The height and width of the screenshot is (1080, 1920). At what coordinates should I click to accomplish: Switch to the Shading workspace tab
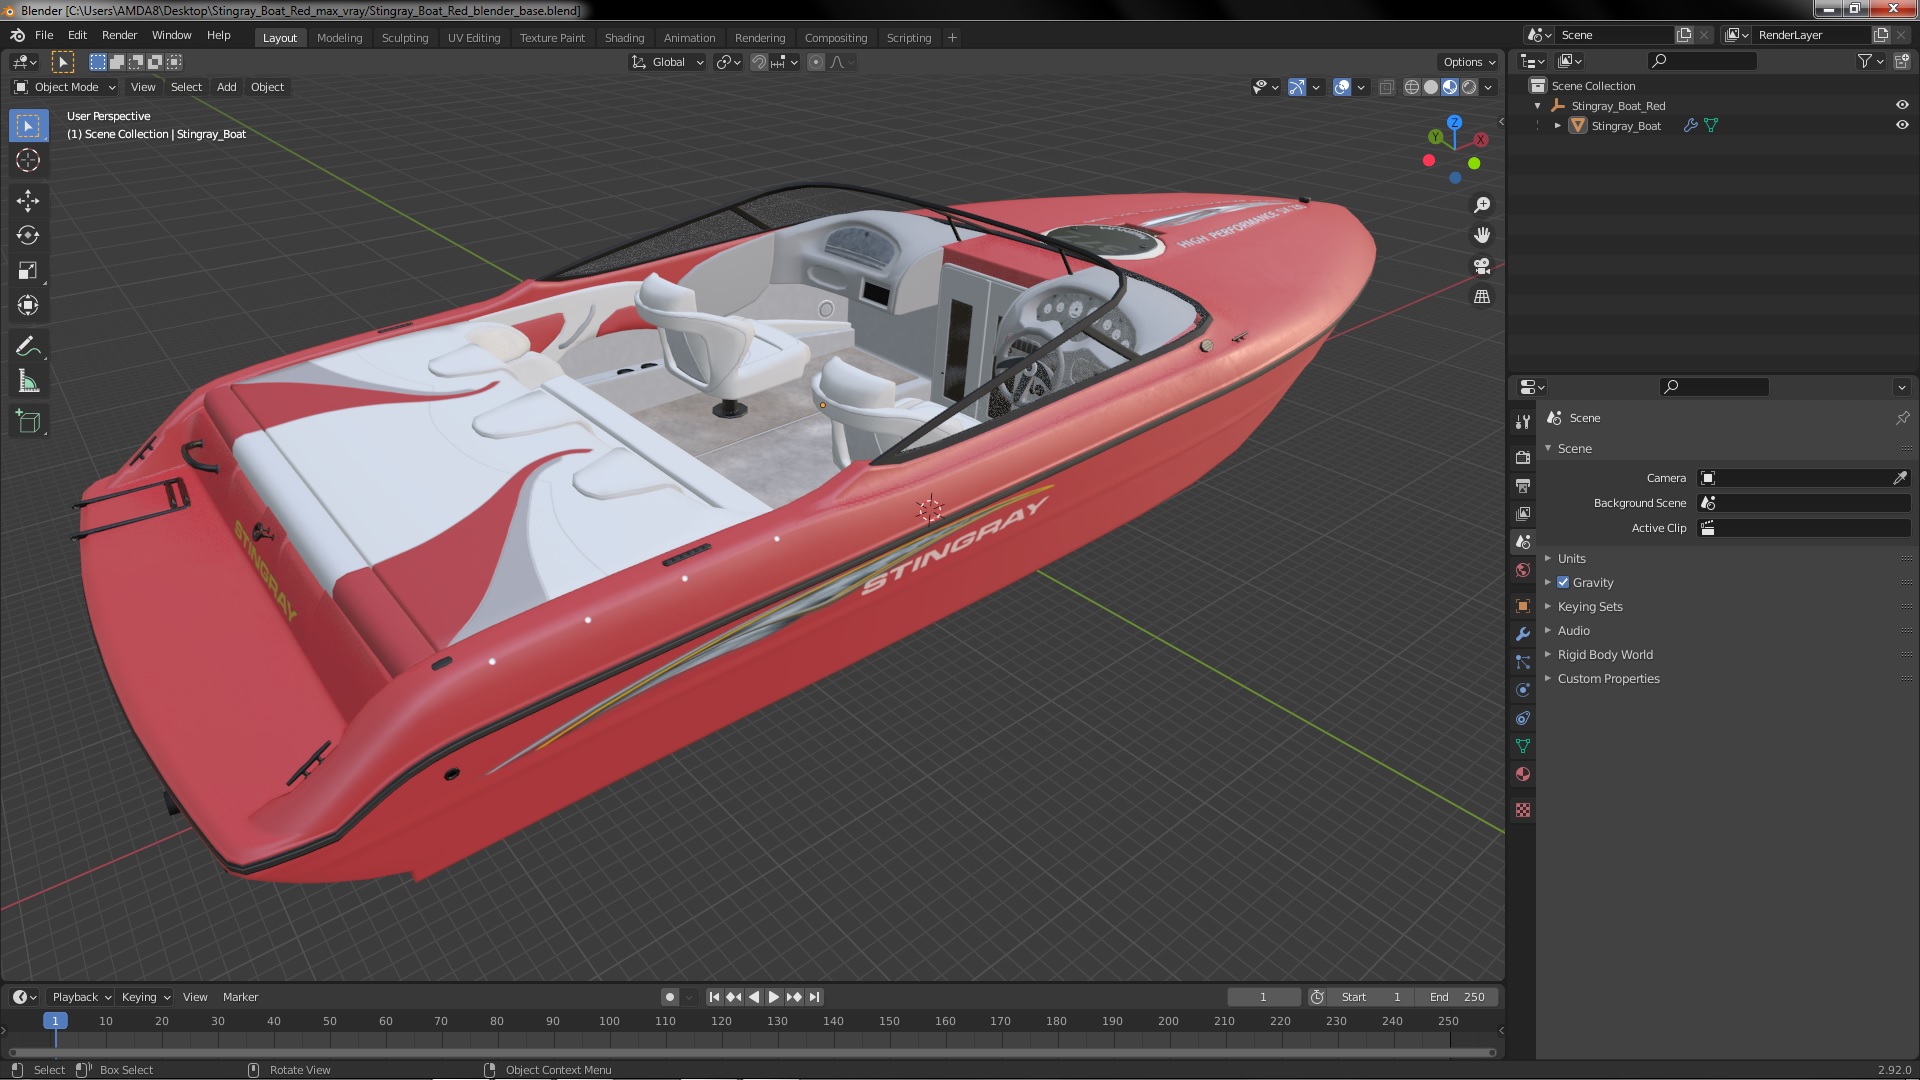coord(624,38)
